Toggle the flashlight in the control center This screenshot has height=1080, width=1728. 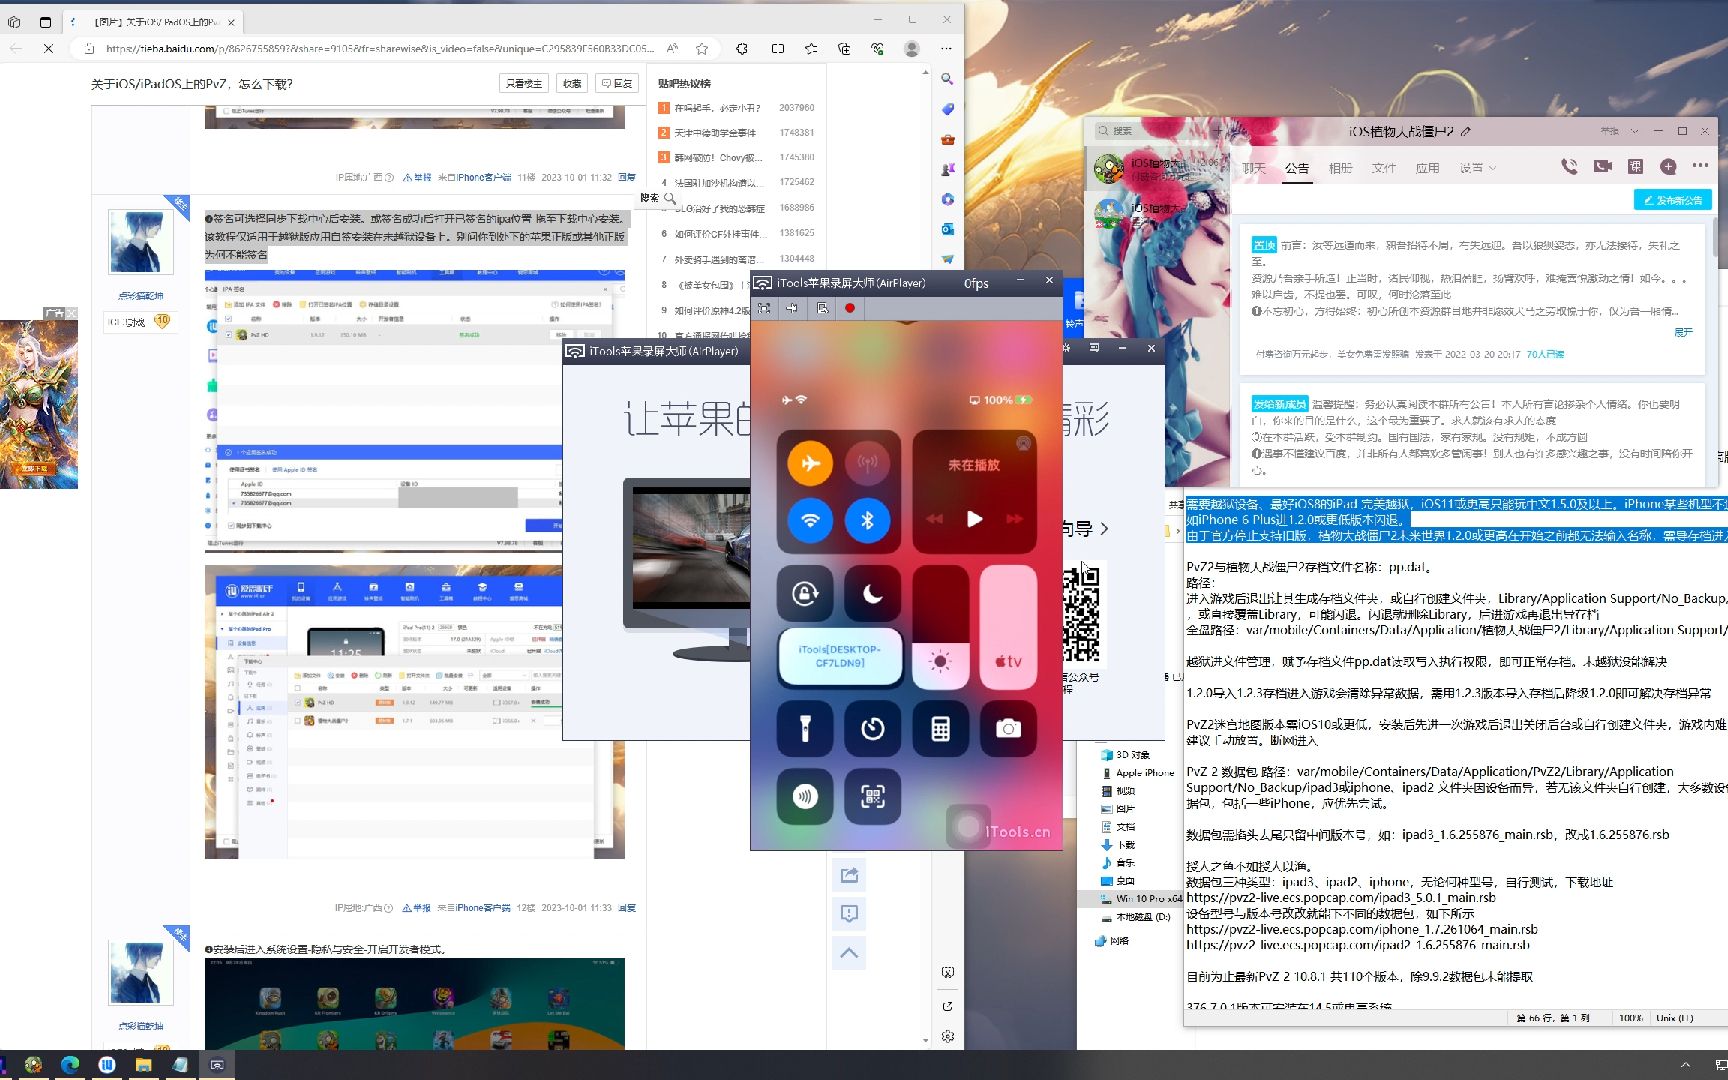[x=805, y=729]
